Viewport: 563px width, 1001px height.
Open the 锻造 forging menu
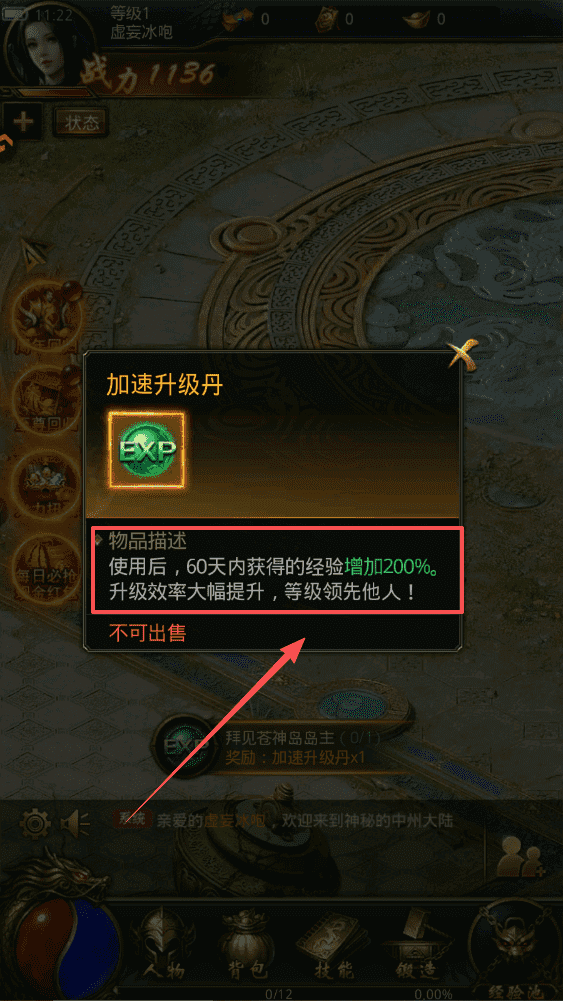(417, 944)
